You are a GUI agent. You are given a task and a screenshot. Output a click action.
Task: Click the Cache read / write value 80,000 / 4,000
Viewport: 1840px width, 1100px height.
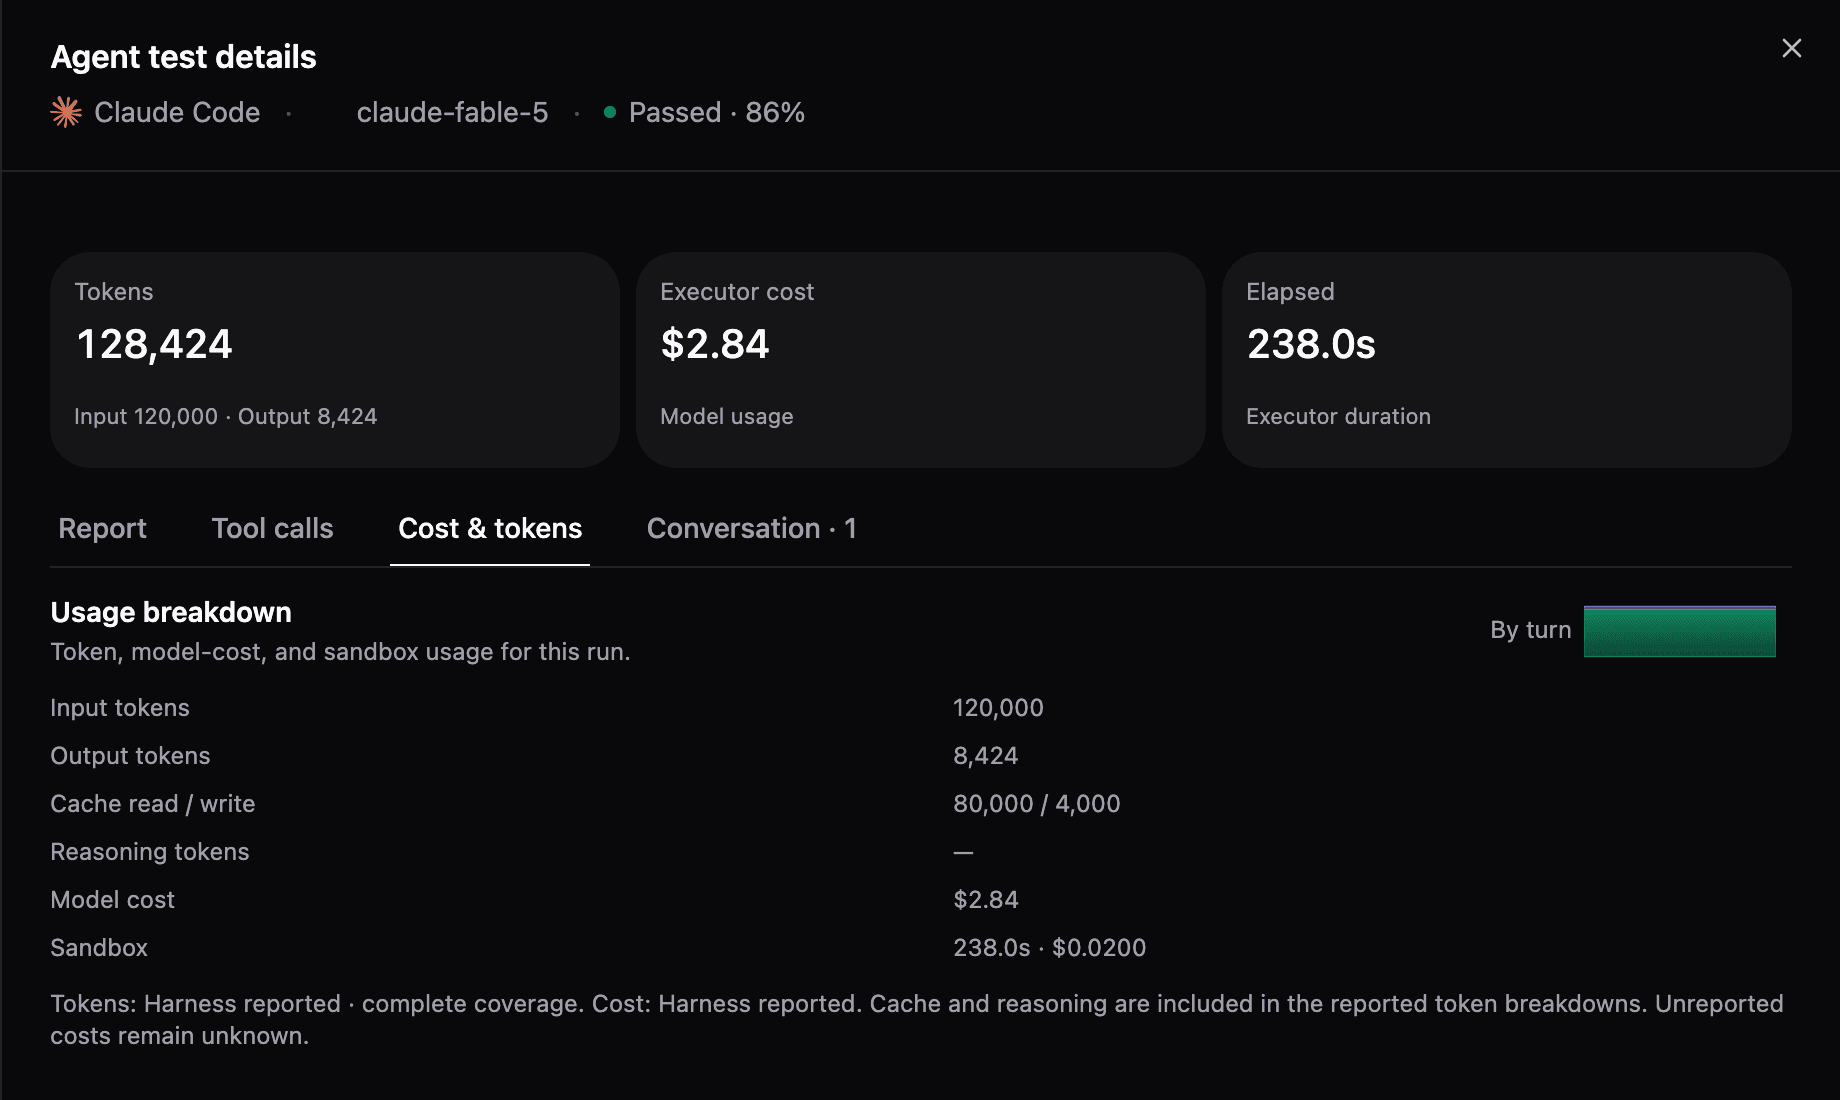[1036, 804]
